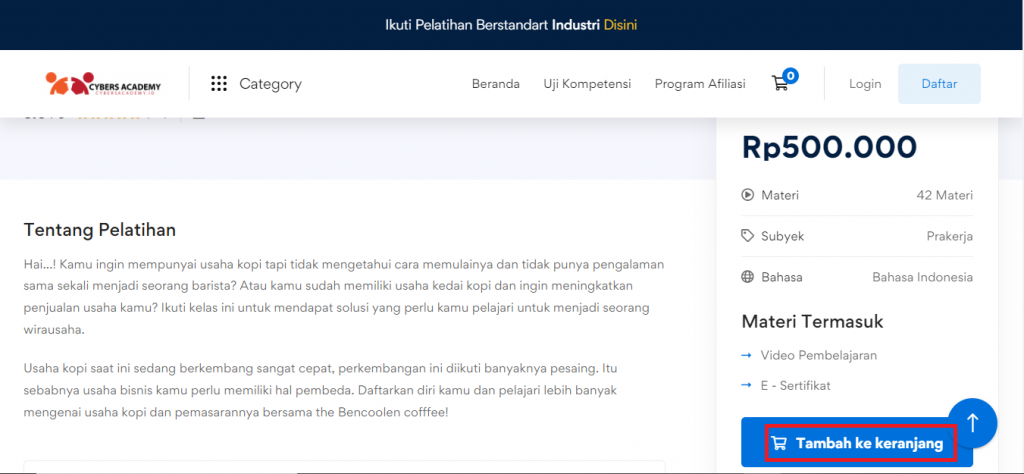Select Program Afiliasi in the navigation

pos(700,84)
